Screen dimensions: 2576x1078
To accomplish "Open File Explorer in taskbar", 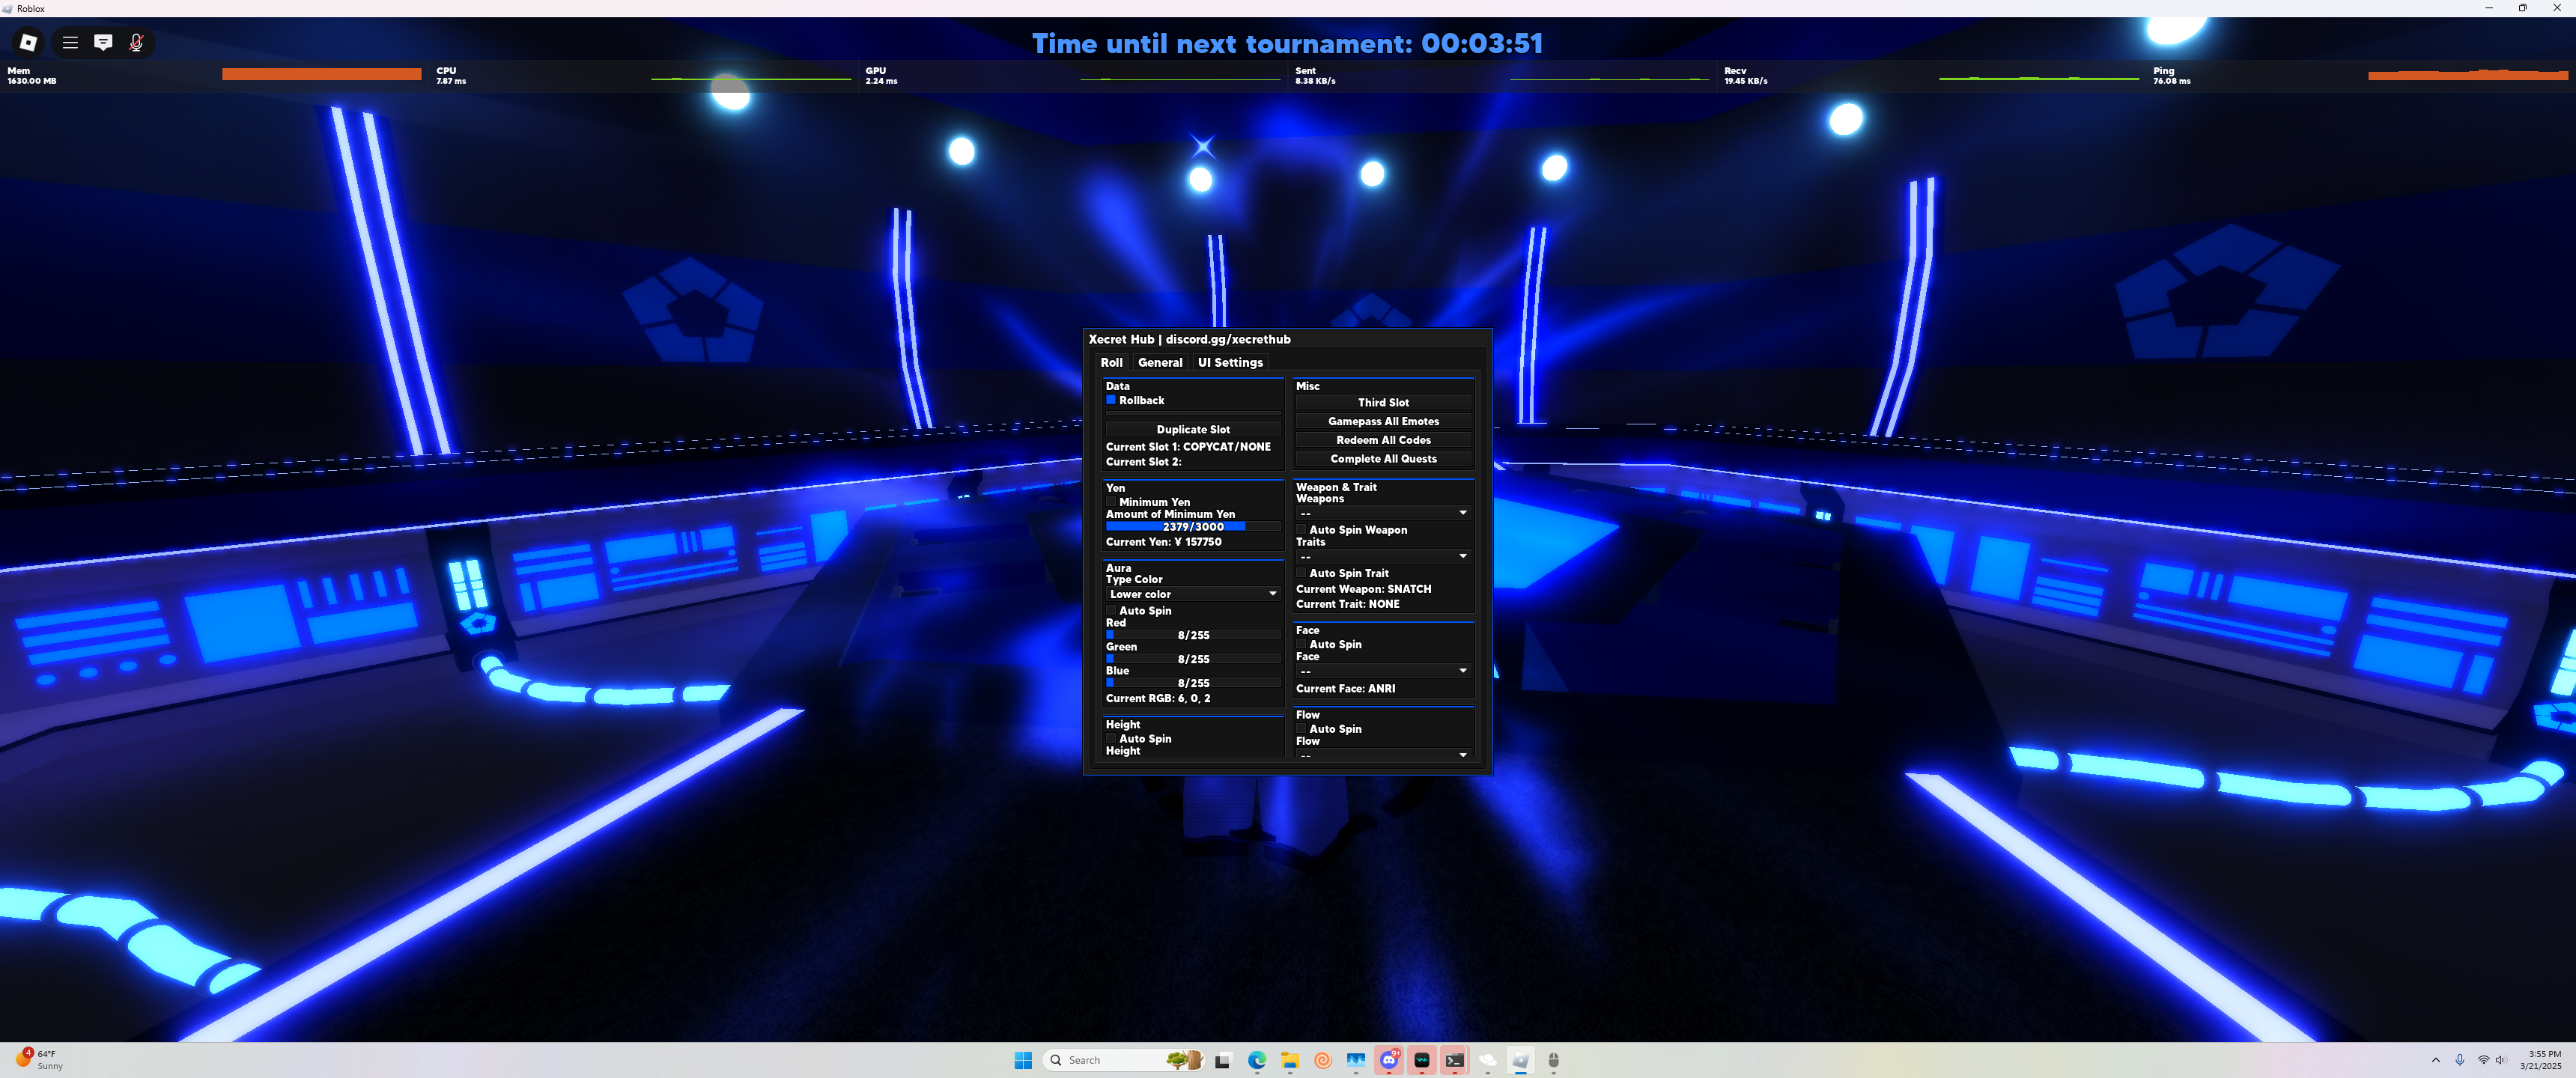I will coord(1290,1060).
